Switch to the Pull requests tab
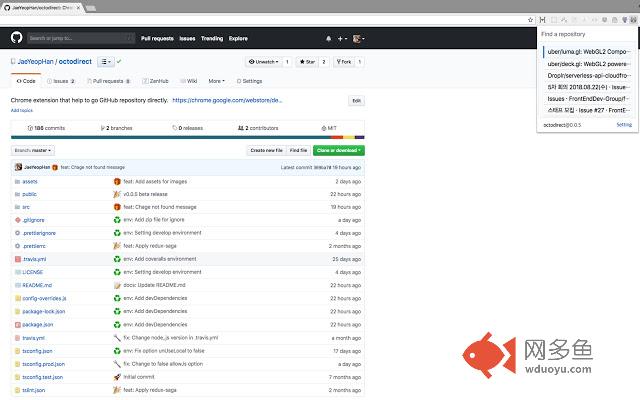This screenshot has width=640, height=400. pyautogui.click(x=109, y=81)
